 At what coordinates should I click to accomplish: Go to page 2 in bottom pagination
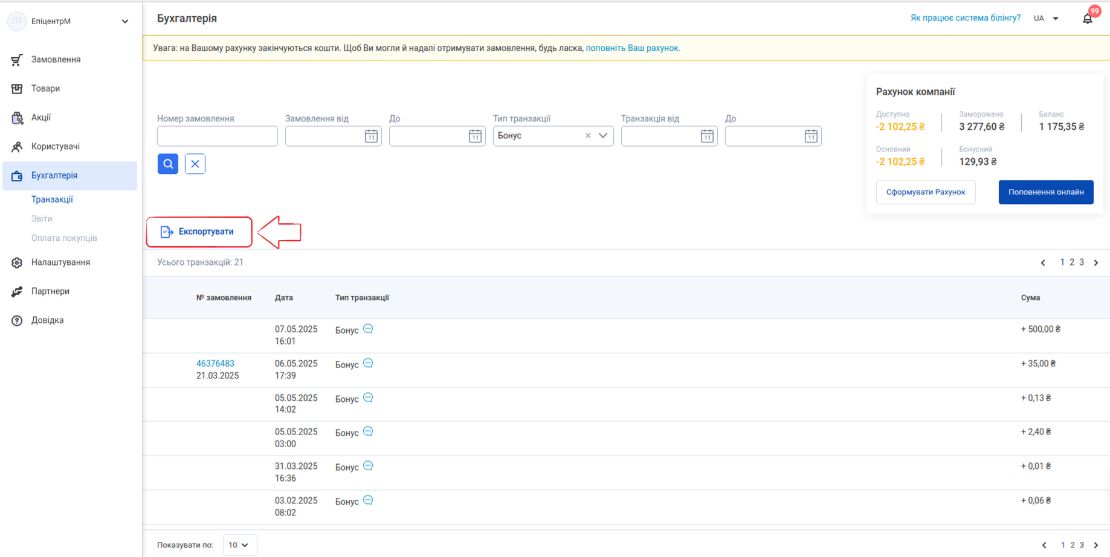tap(1072, 545)
